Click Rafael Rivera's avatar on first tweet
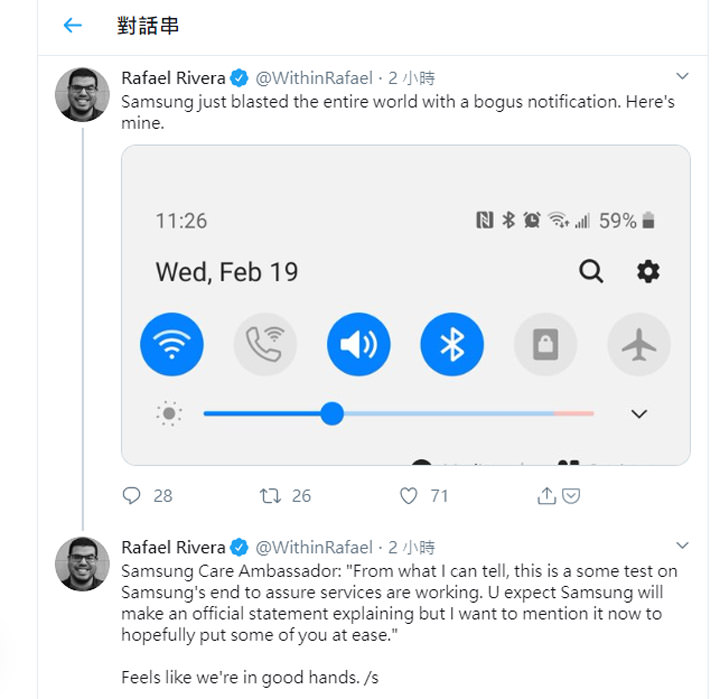720x699 pixels. coord(82,95)
